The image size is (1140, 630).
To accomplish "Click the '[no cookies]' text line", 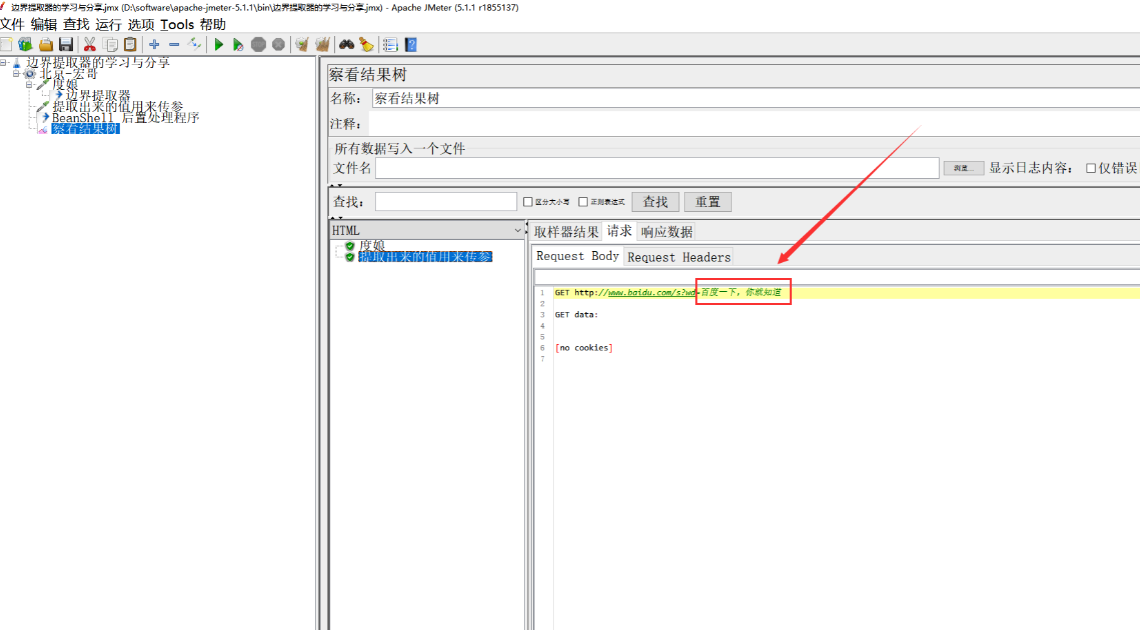I will tap(584, 348).
